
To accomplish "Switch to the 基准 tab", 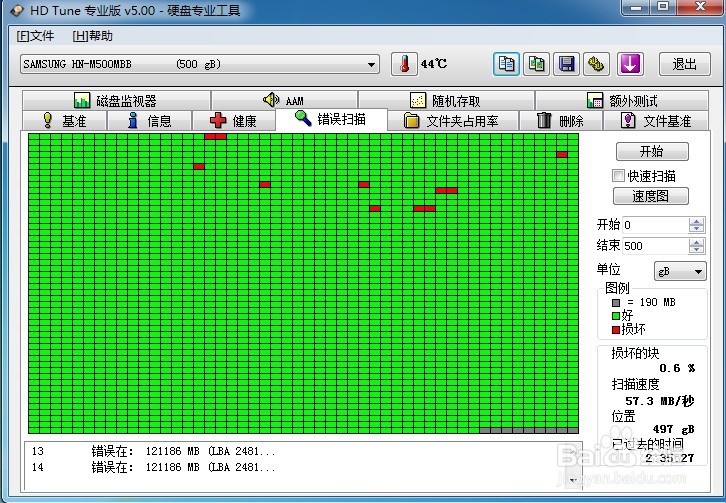I will click(x=64, y=121).
